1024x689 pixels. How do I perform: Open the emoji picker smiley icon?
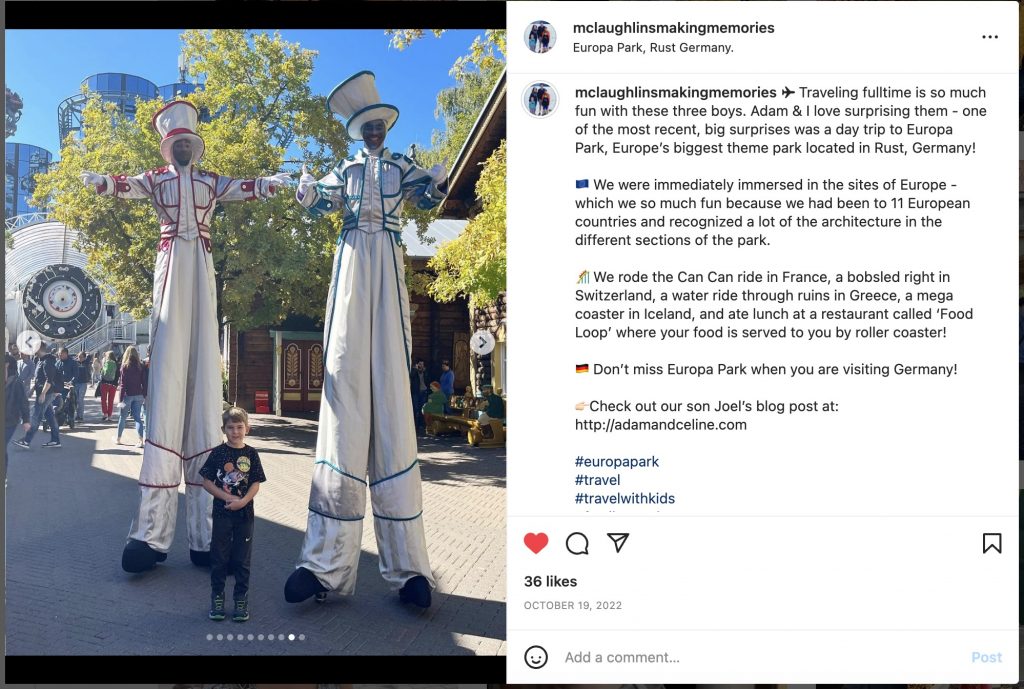pyautogui.click(x=536, y=657)
